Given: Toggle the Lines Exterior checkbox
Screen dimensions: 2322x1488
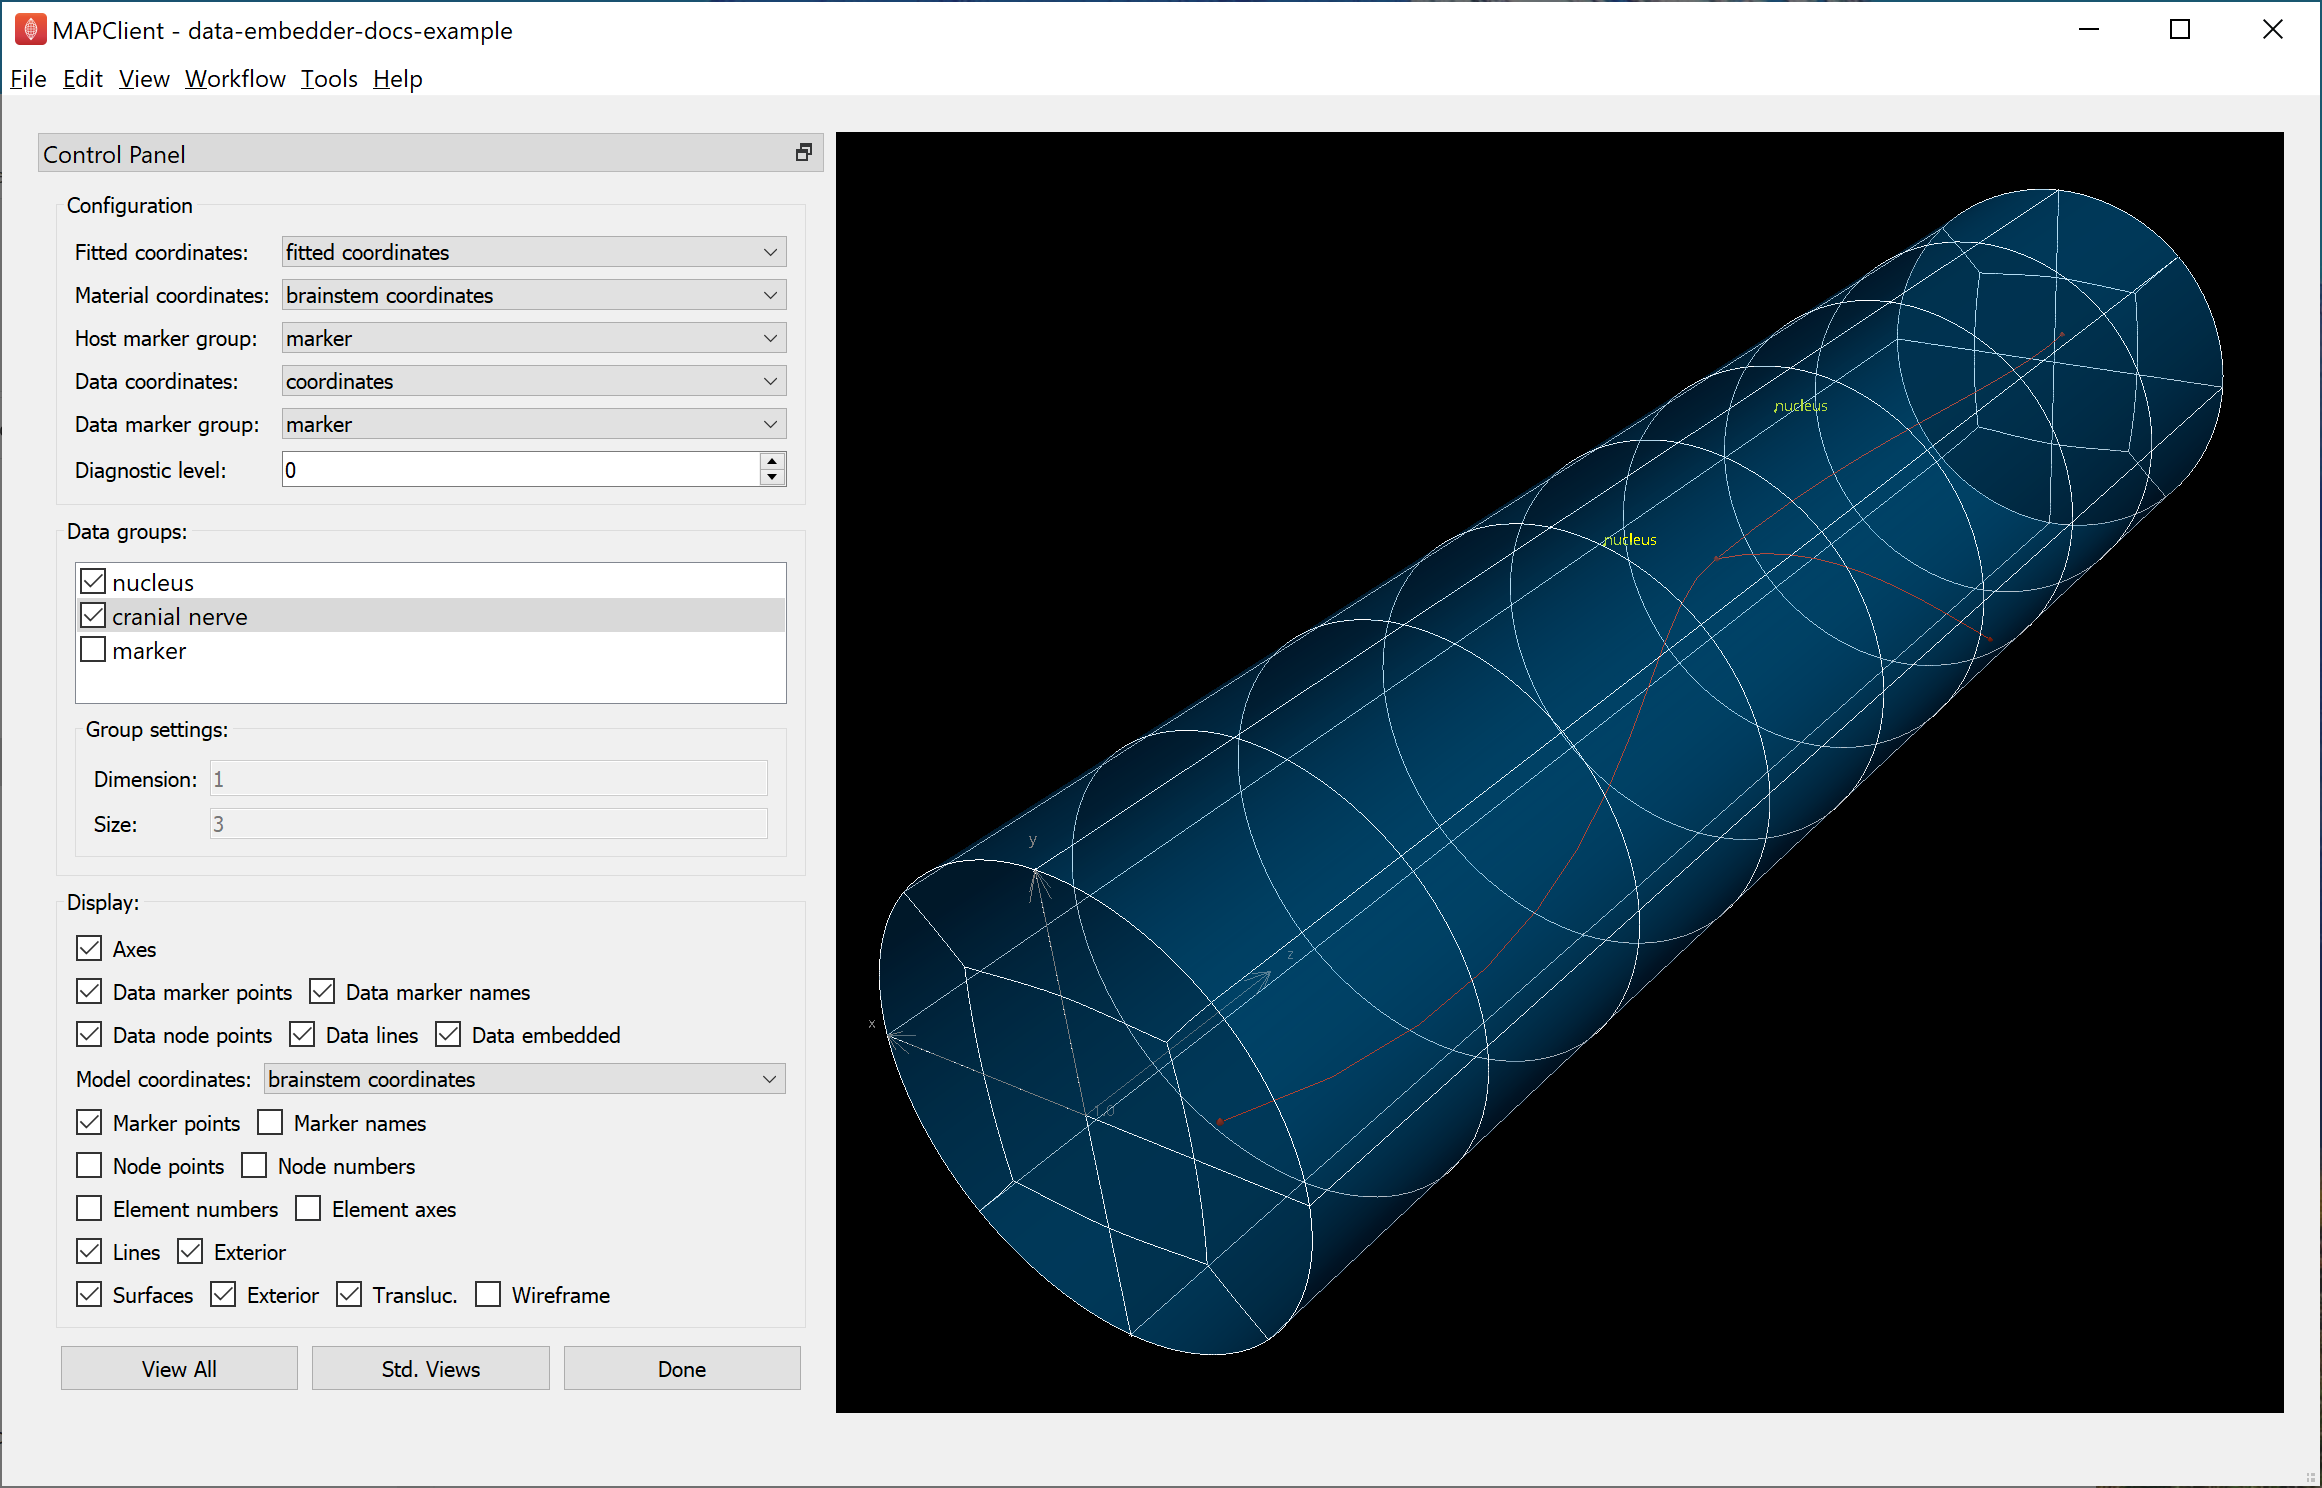Looking at the screenshot, I should tap(190, 1251).
